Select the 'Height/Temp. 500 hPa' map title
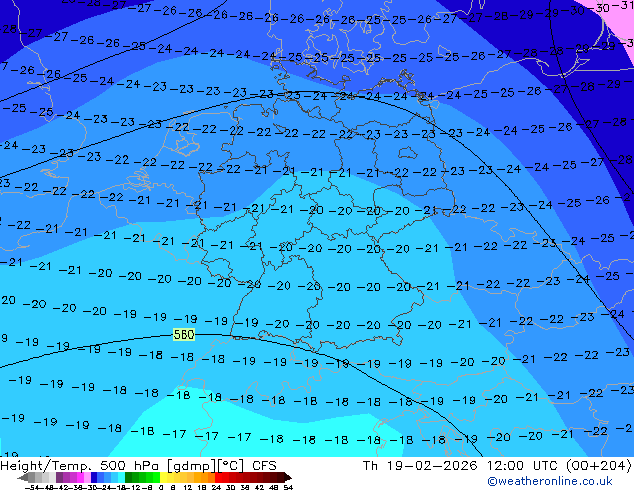This screenshot has height=490, width=634. 81,466
